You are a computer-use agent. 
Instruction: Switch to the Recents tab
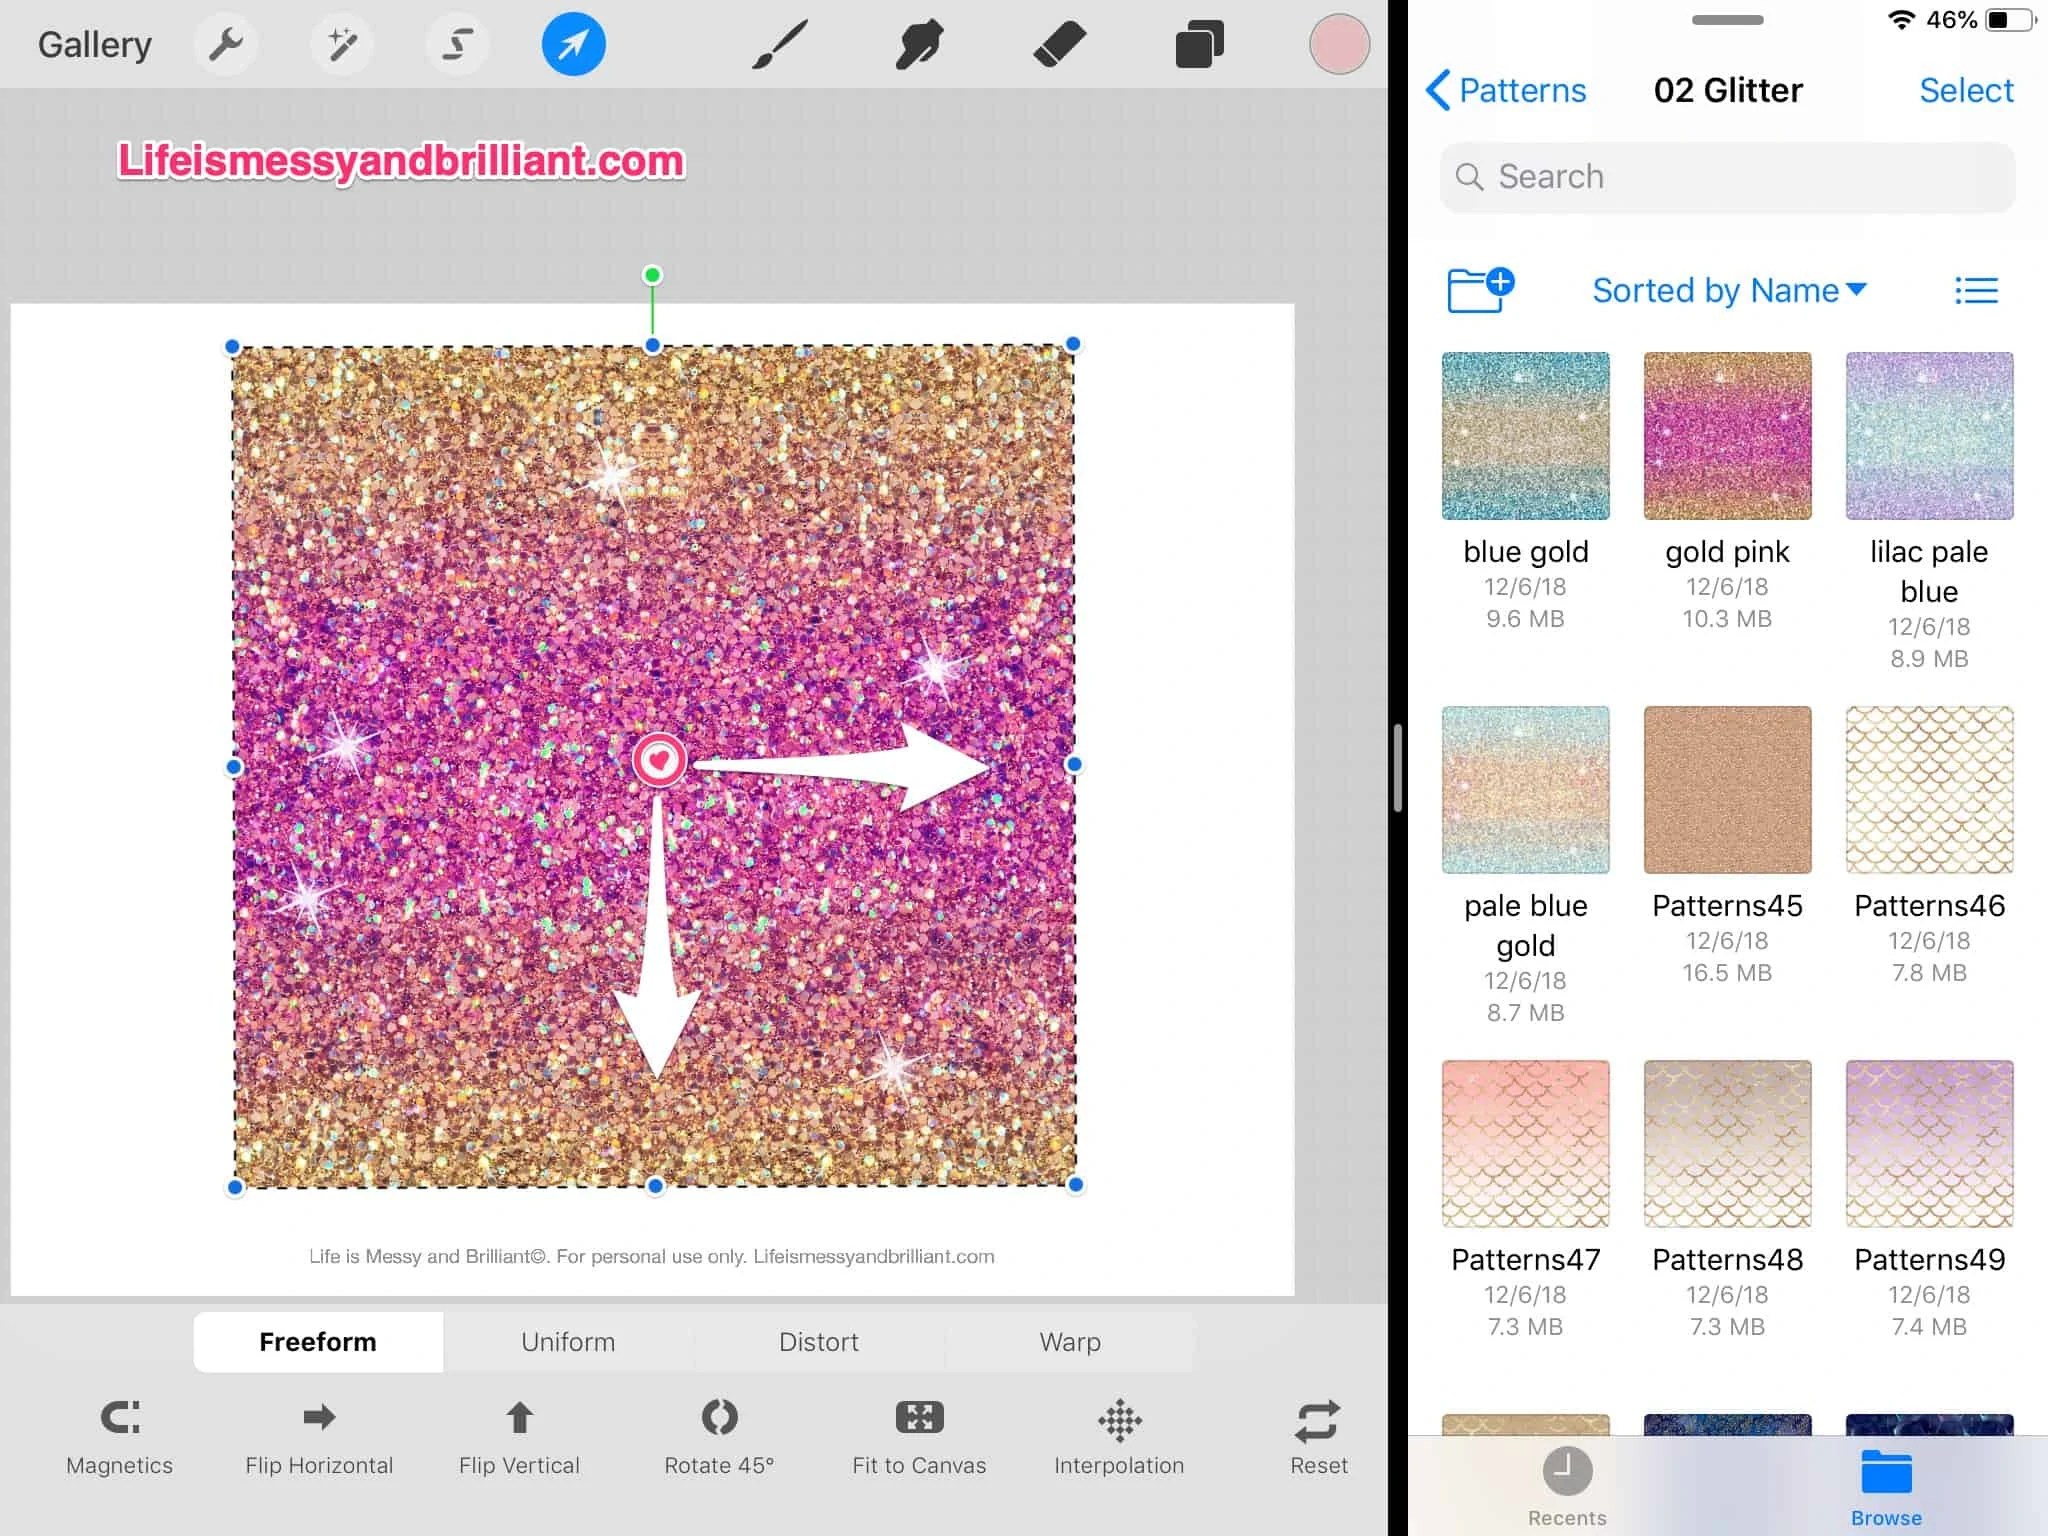(x=1567, y=1486)
